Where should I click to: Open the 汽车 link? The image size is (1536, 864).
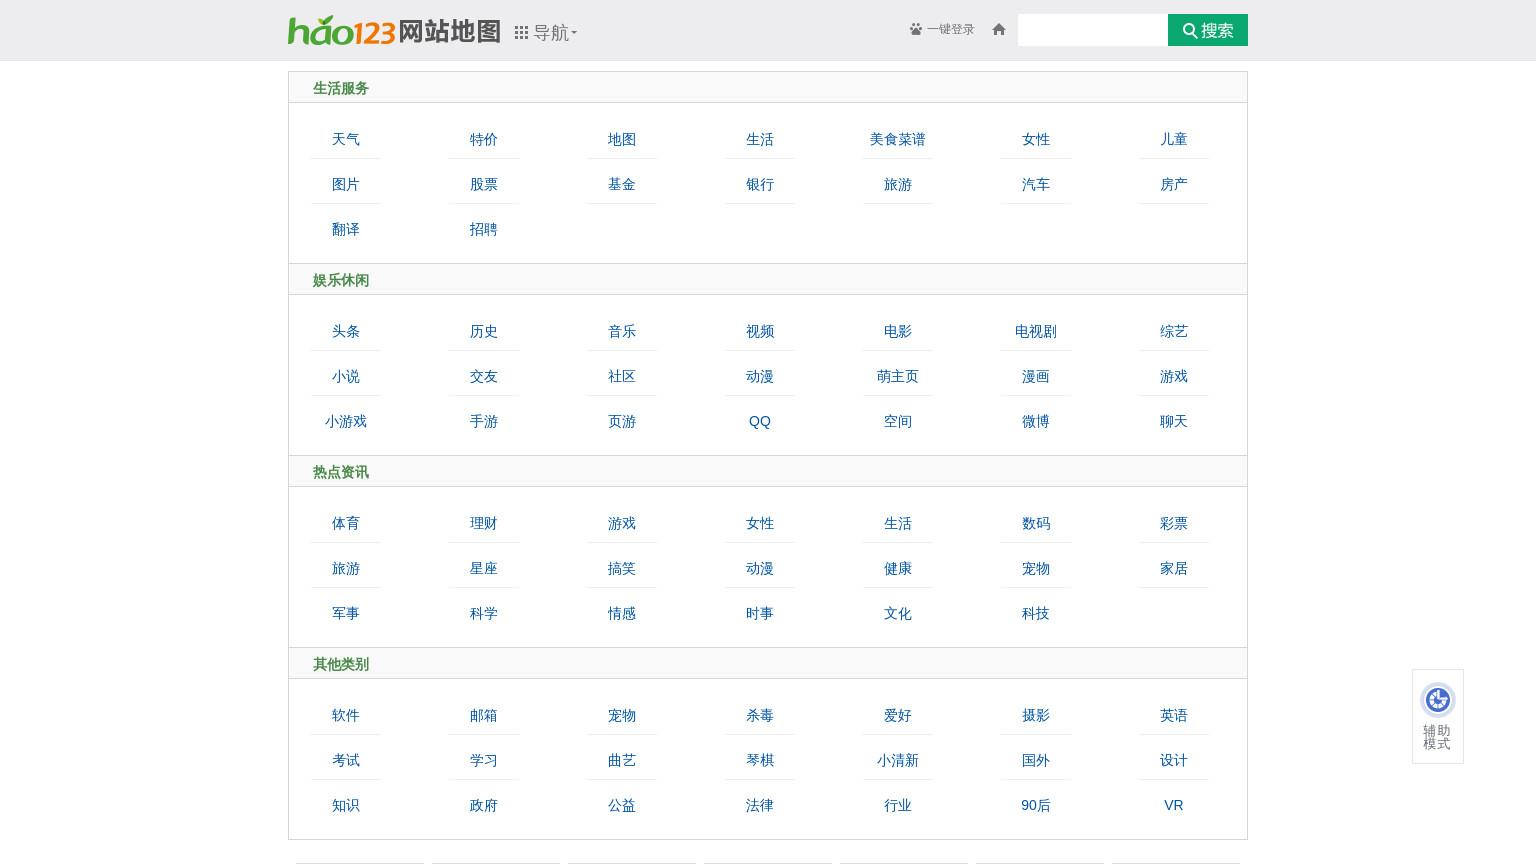tap(1036, 184)
